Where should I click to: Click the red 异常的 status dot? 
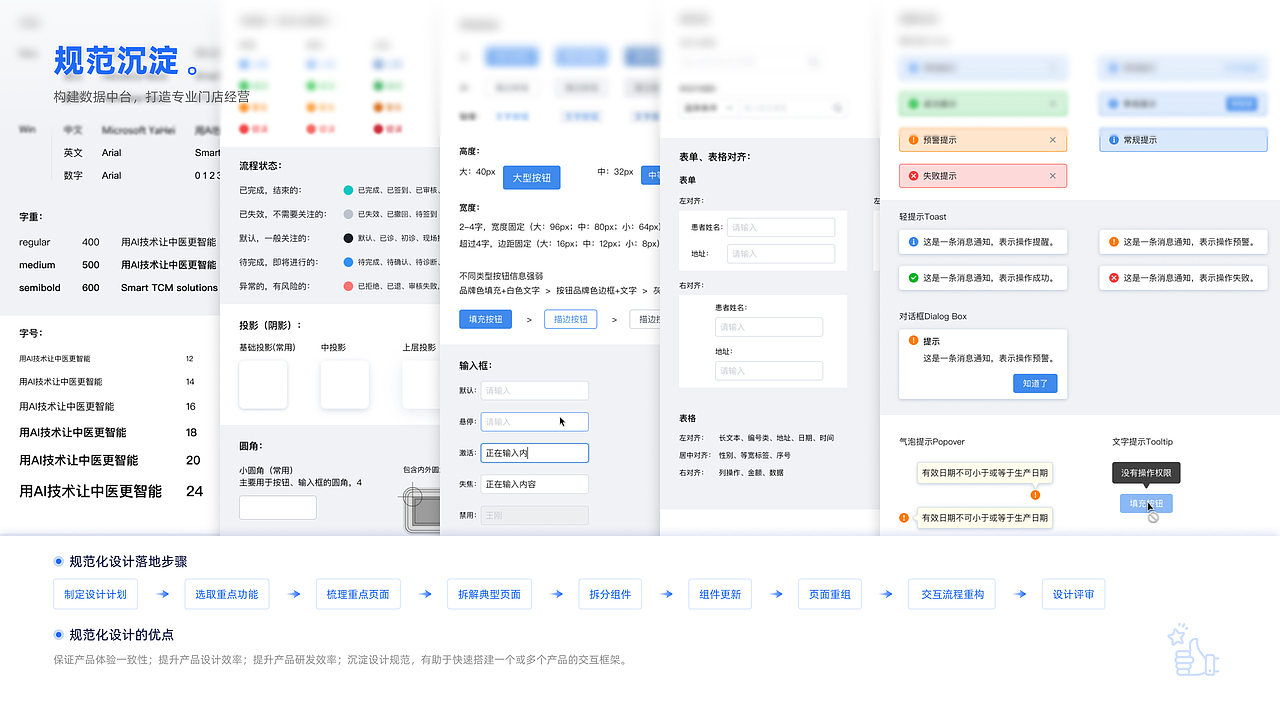[x=348, y=286]
